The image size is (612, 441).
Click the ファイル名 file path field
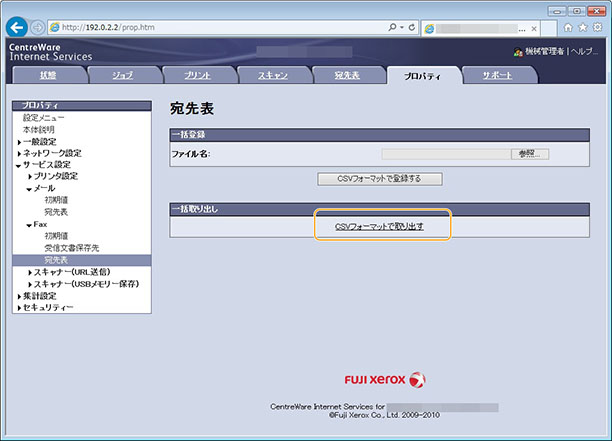tap(444, 154)
